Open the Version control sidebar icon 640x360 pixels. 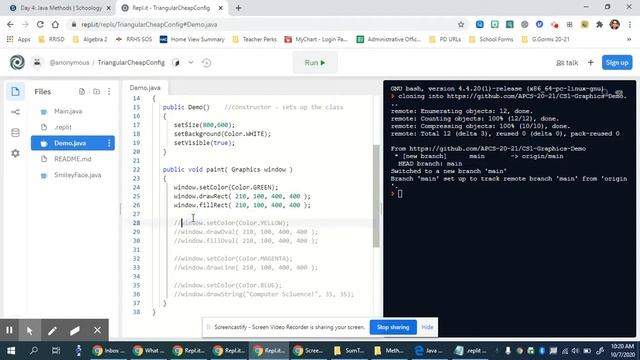16,112
